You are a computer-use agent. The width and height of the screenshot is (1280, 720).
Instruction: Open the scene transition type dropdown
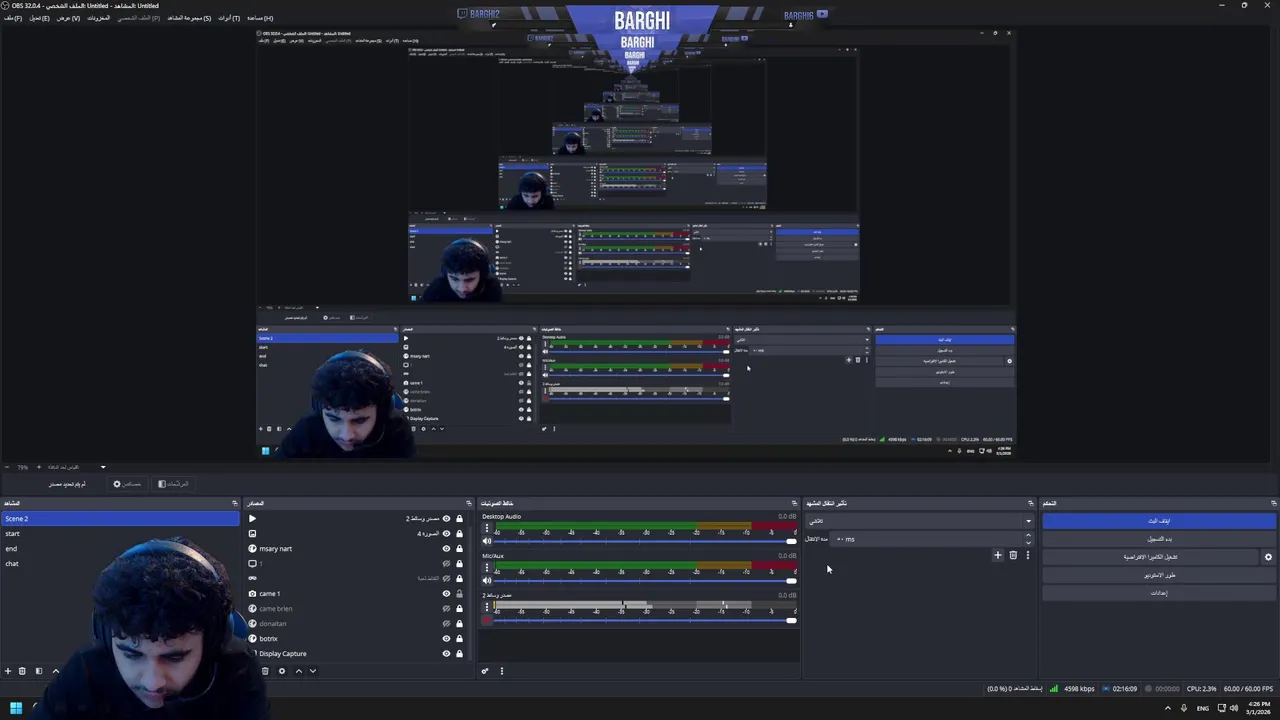(919, 521)
